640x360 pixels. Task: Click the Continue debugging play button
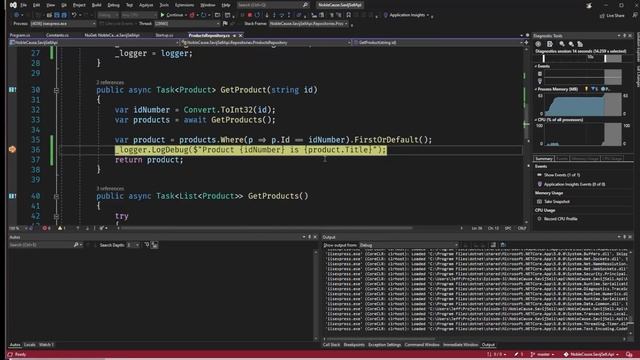point(162,15)
